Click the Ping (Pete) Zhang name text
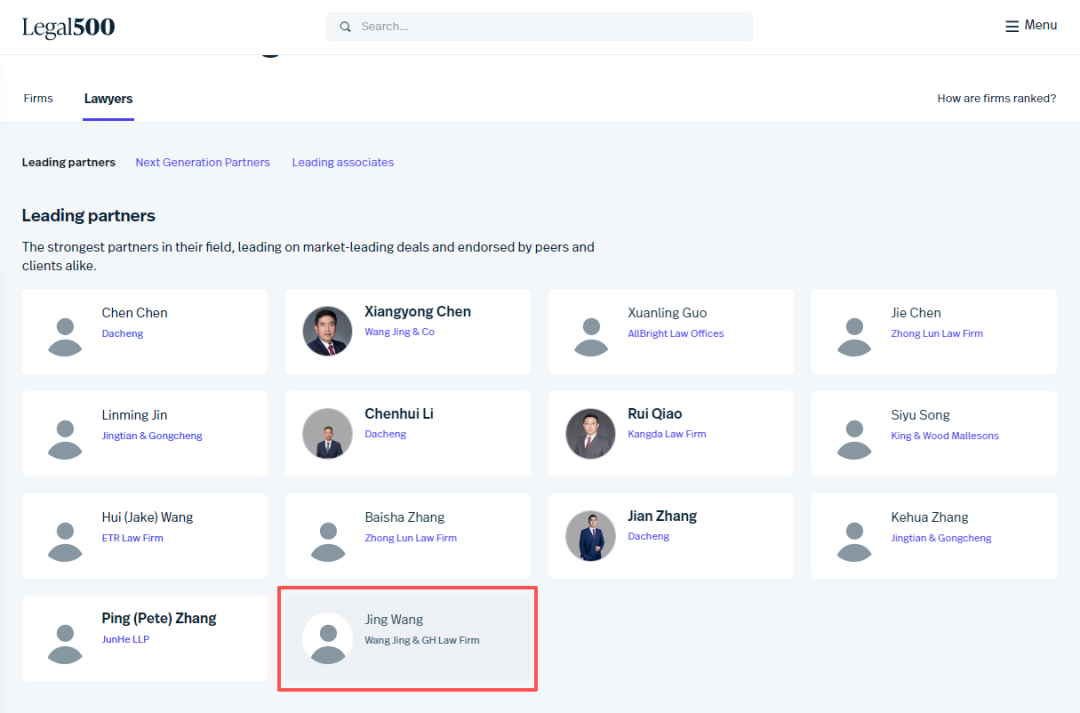This screenshot has width=1080, height=713. [x=158, y=619]
